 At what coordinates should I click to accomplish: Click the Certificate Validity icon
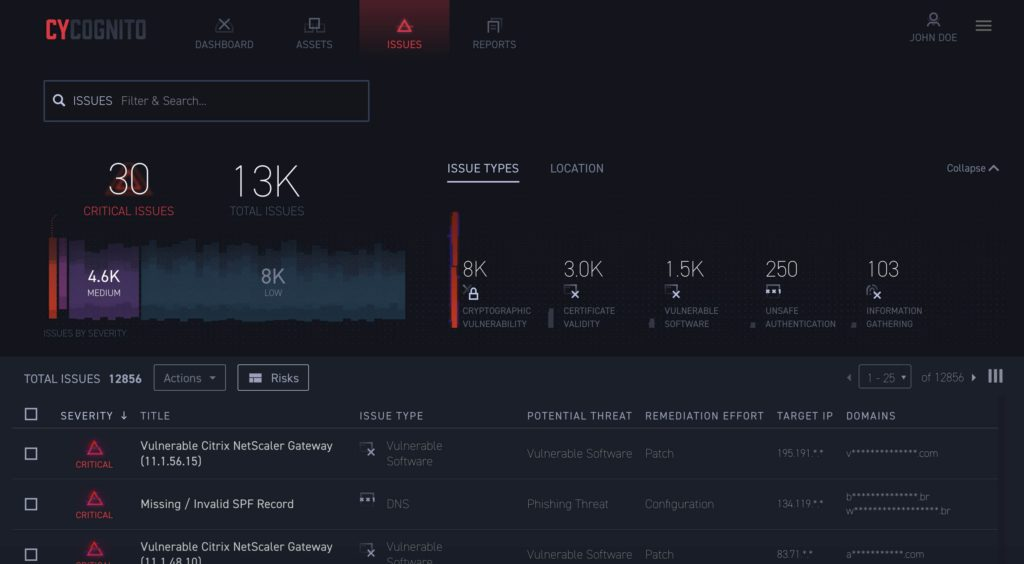tap(572, 292)
